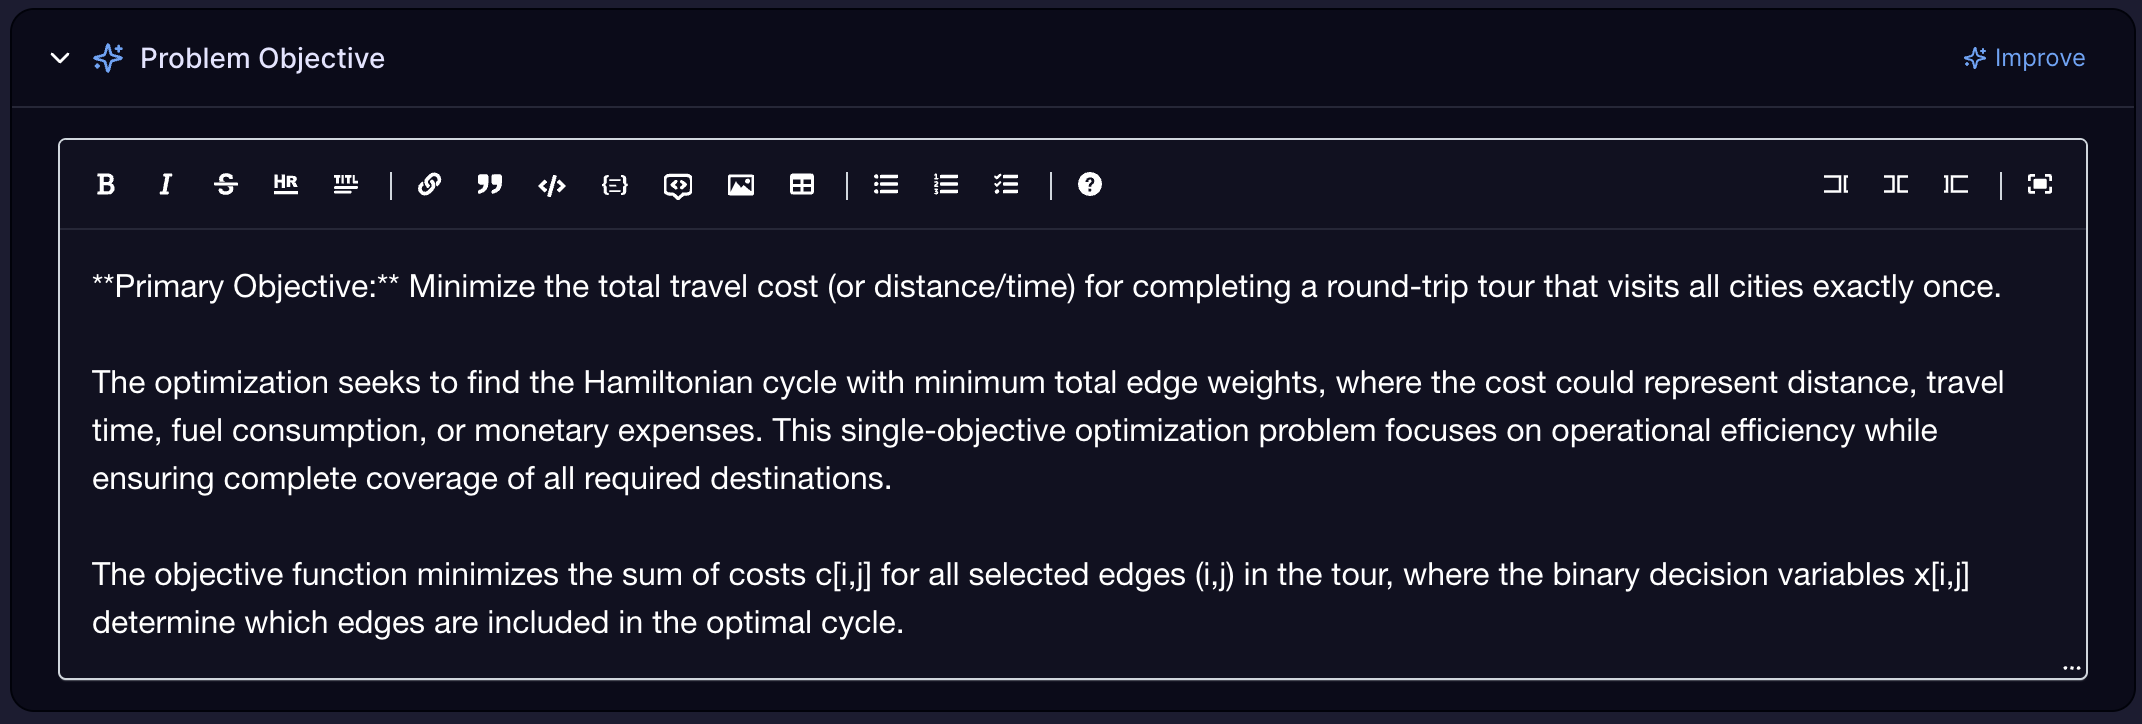Image resolution: width=2142 pixels, height=724 pixels.
Task: Add a checklist (task list)
Action: click(x=1006, y=184)
